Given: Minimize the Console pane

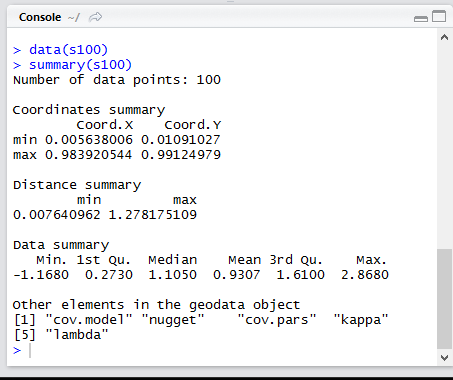Looking at the screenshot, I should (421, 19).
